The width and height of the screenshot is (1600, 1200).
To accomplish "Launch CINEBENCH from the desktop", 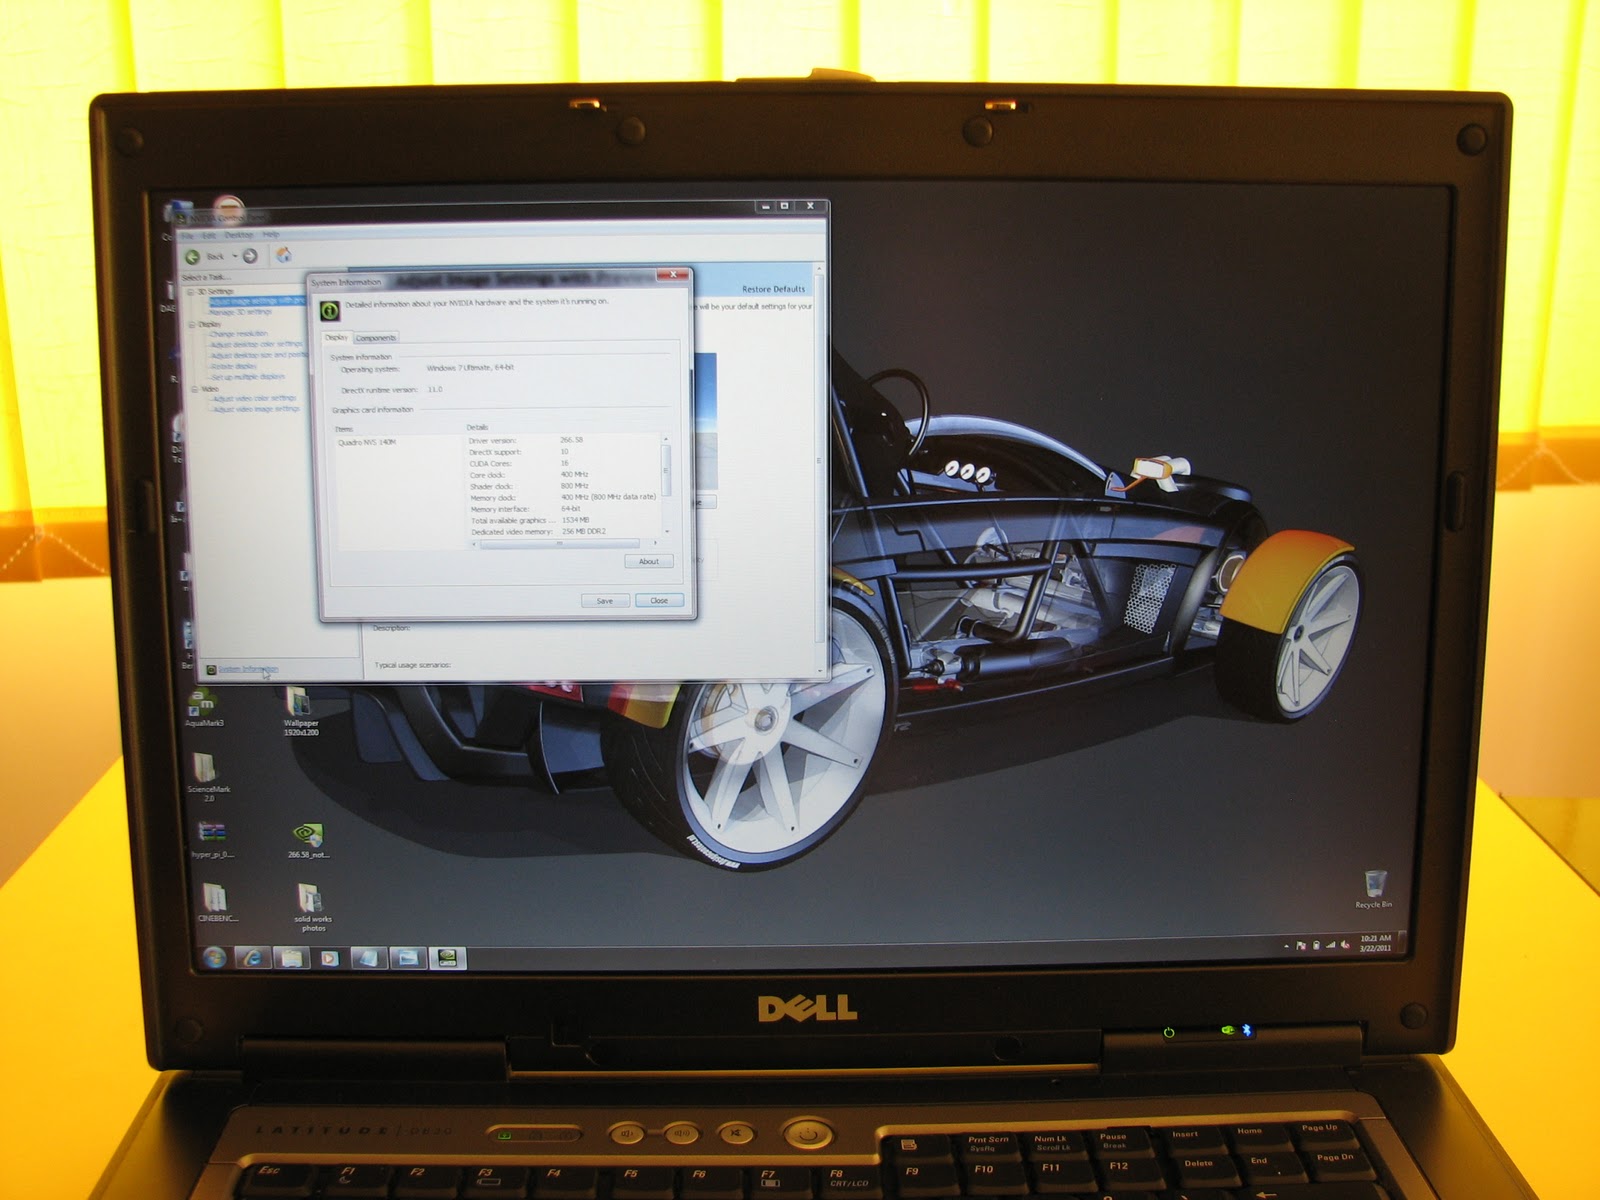I will pyautogui.click(x=215, y=898).
